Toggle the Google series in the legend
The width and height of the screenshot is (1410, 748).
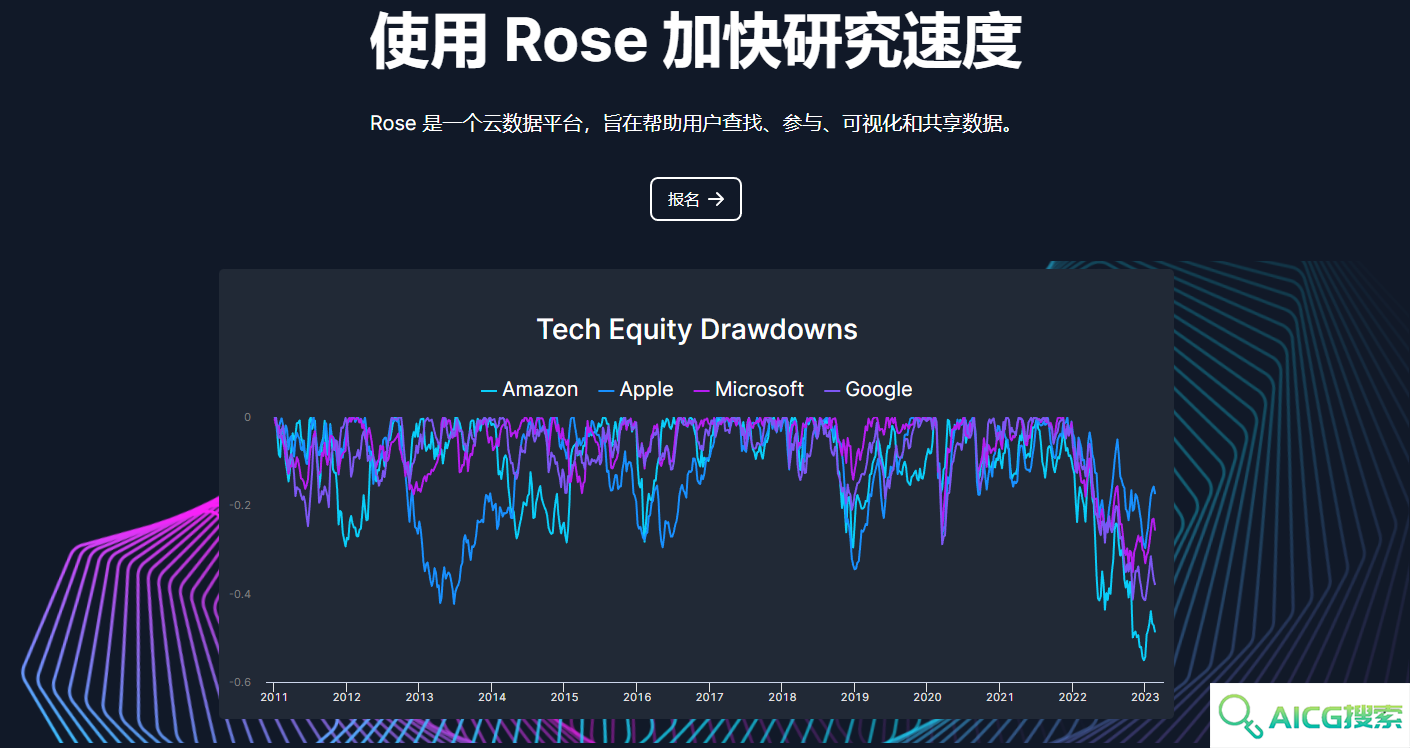pyautogui.click(x=868, y=389)
